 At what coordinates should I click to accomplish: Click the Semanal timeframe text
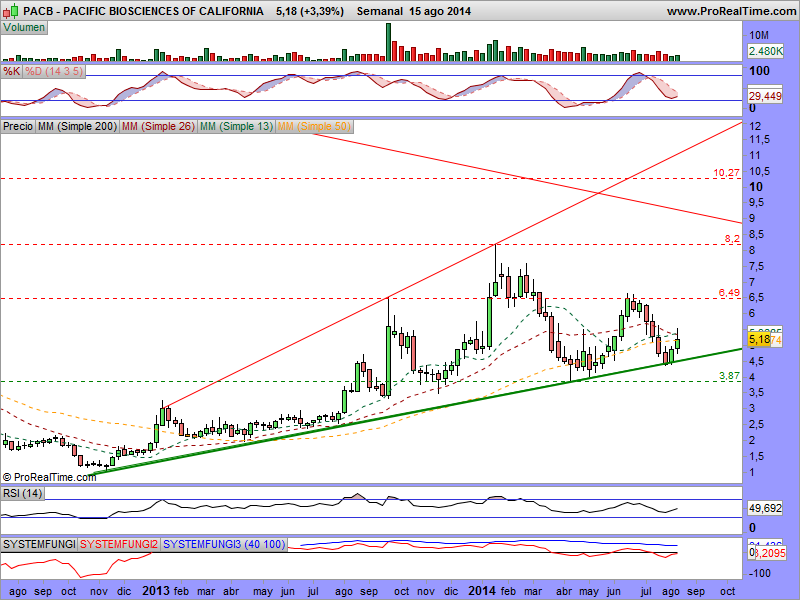click(380, 11)
